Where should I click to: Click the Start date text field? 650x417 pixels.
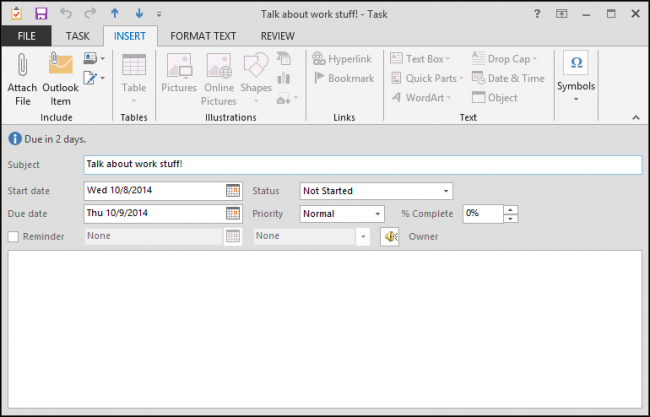(153, 191)
